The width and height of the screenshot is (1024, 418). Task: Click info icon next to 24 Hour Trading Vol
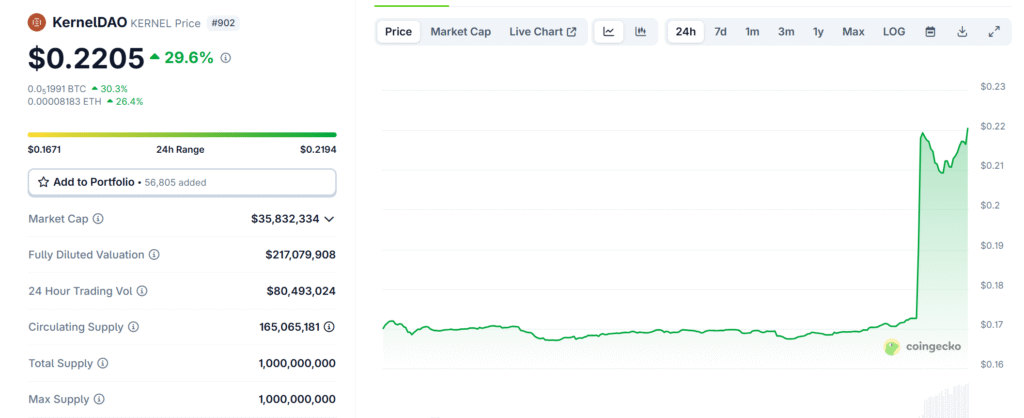point(142,291)
